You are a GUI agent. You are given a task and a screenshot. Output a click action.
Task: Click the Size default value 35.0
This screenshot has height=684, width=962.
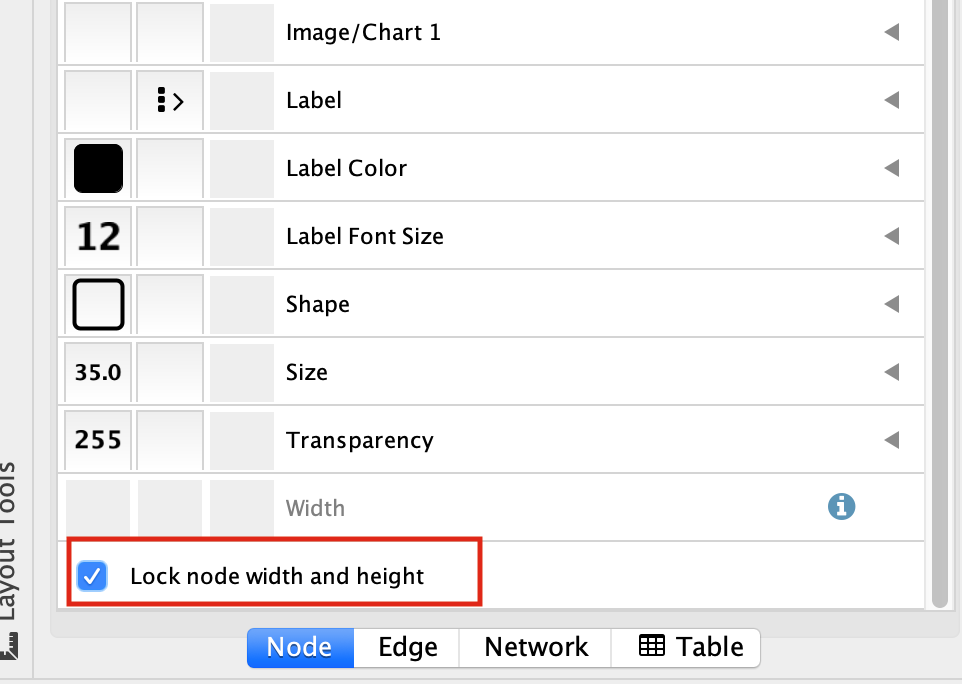[98, 372]
